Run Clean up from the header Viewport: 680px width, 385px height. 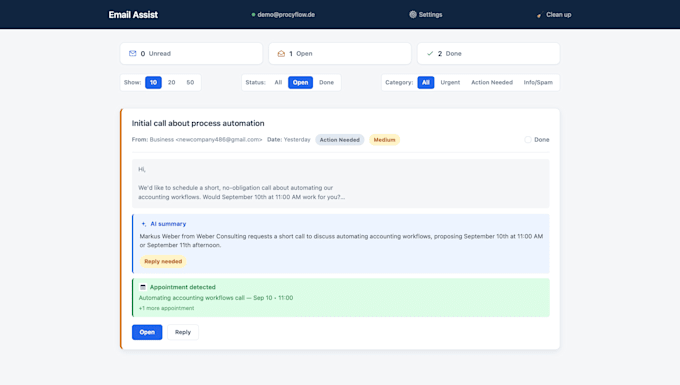pos(554,15)
